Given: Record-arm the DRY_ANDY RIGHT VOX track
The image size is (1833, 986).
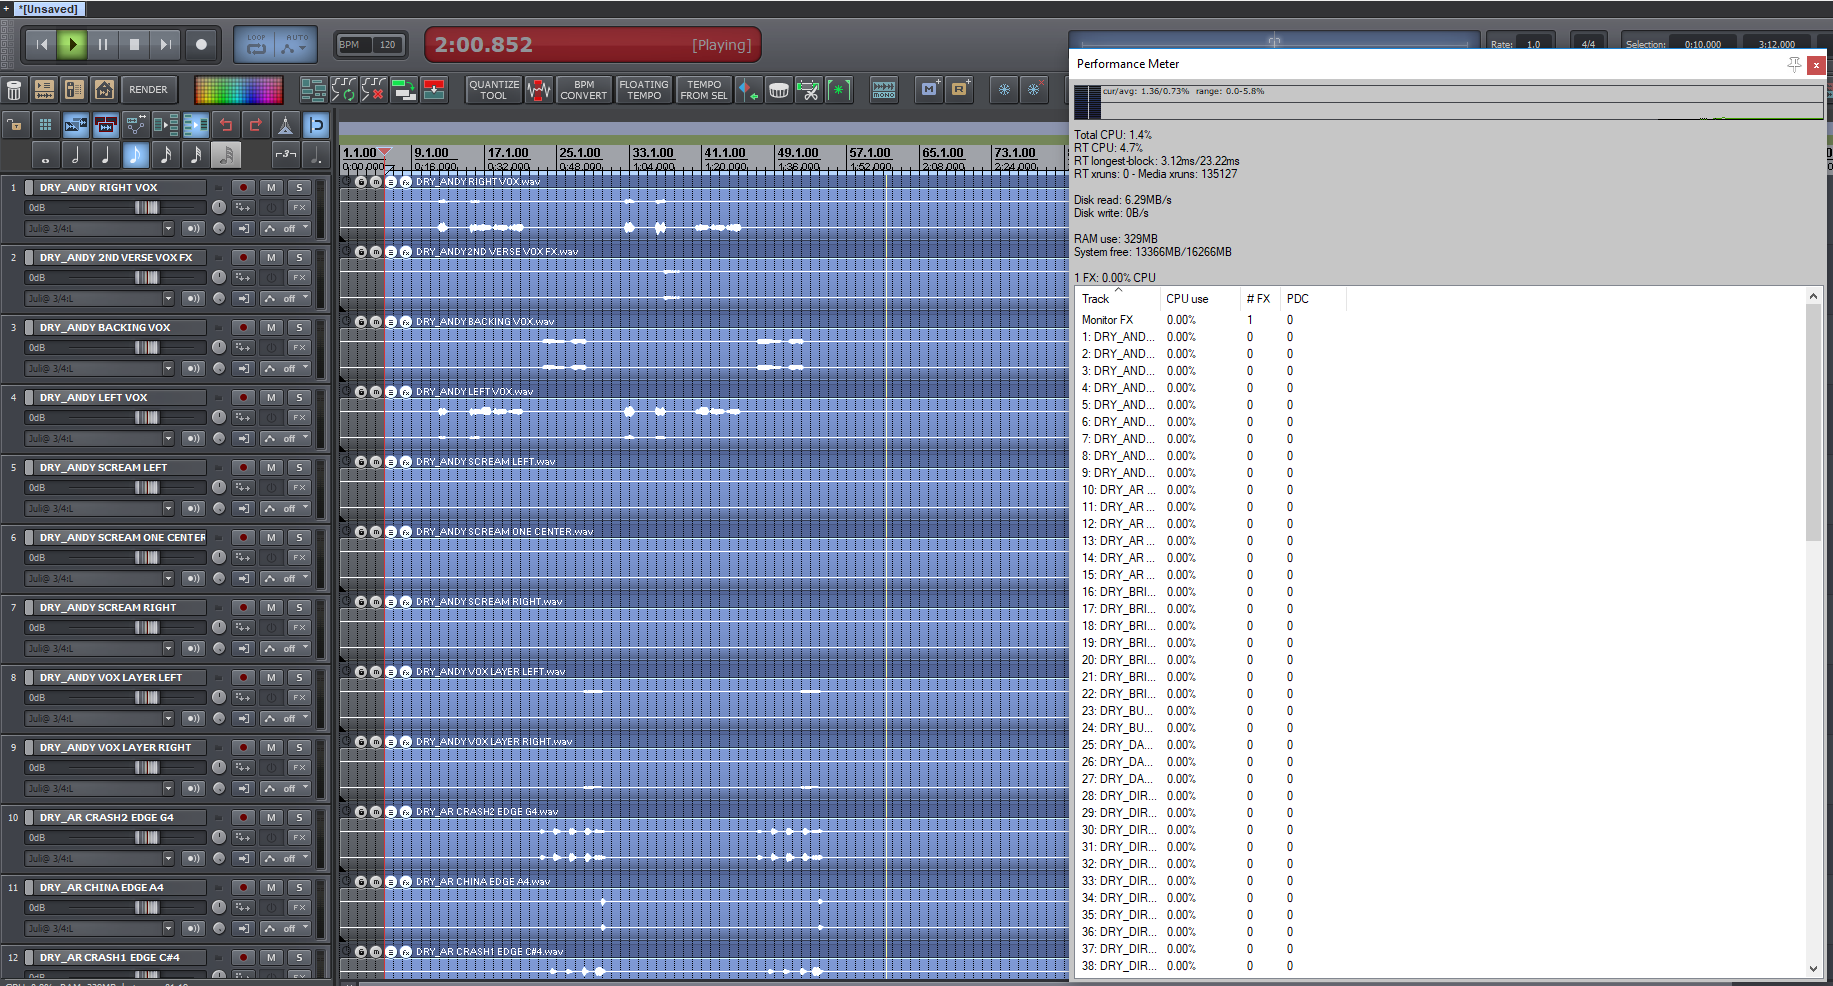Looking at the screenshot, I should pos(243,187).
